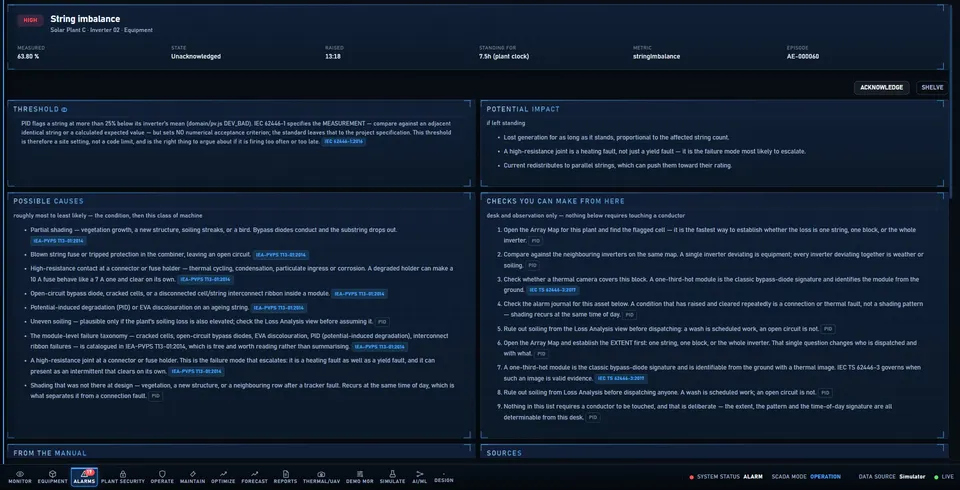Screen dimensions: 960x490
Task: Open the IEC 62446-1:2016 citation in Threshold
Action: point(343,141)
